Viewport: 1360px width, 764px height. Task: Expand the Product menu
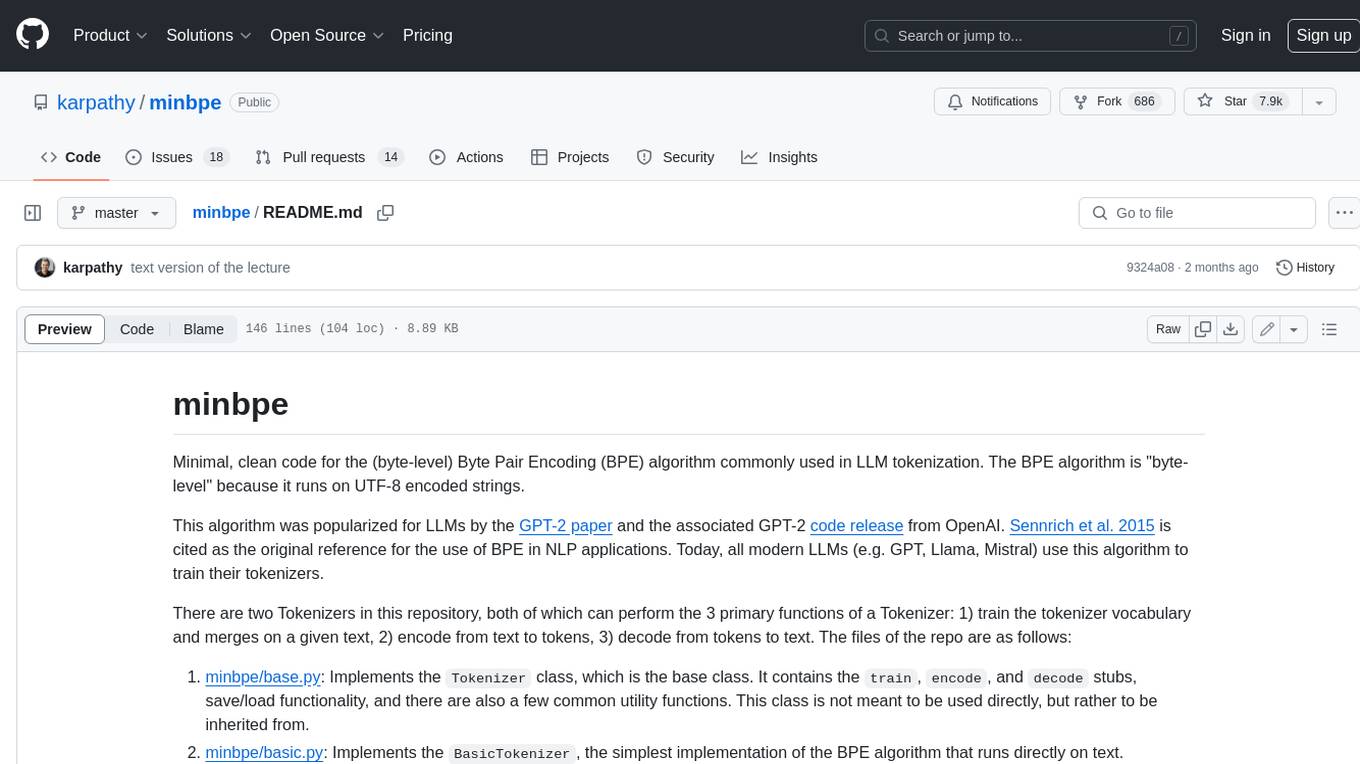[x=110, y=35]
